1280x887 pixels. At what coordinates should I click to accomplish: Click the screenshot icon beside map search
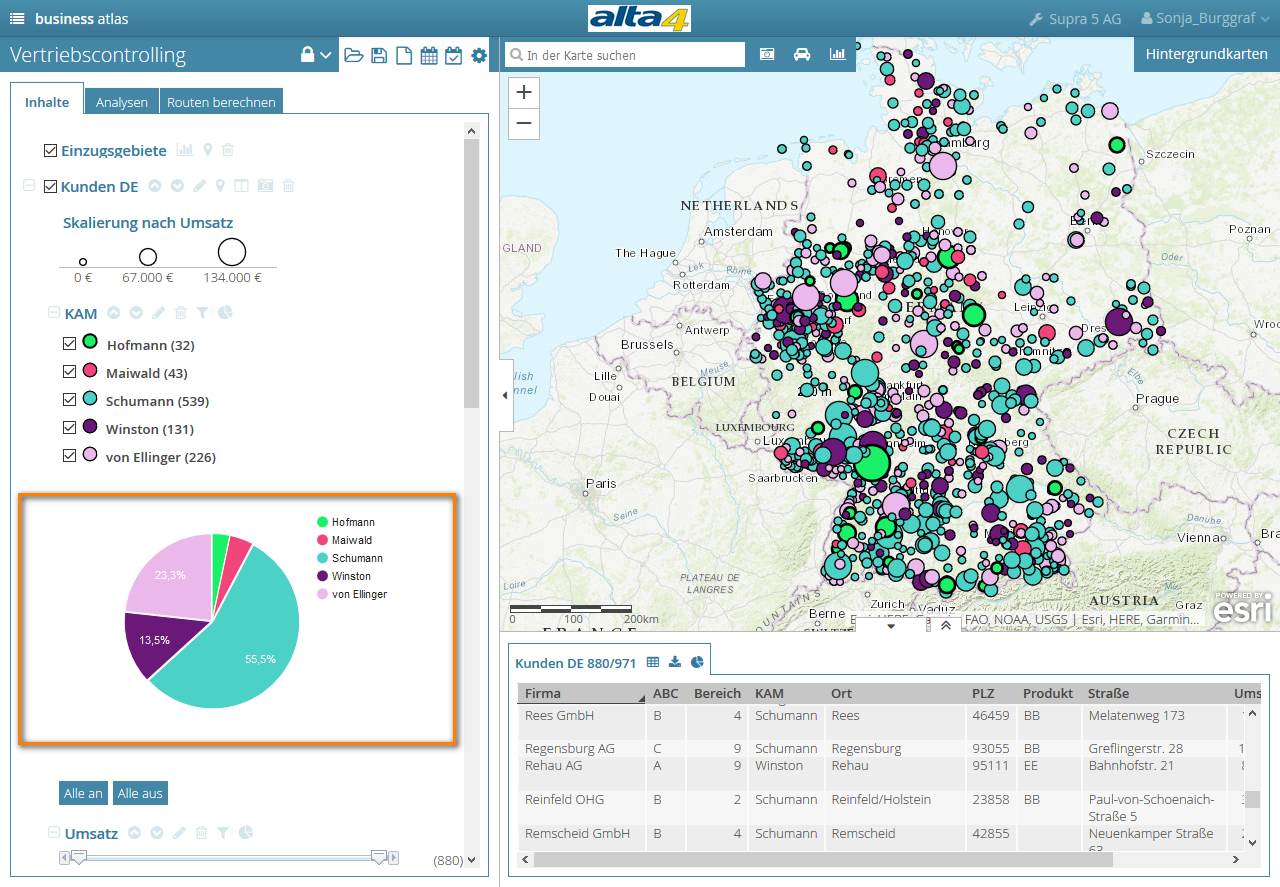[x=767, y=54]
